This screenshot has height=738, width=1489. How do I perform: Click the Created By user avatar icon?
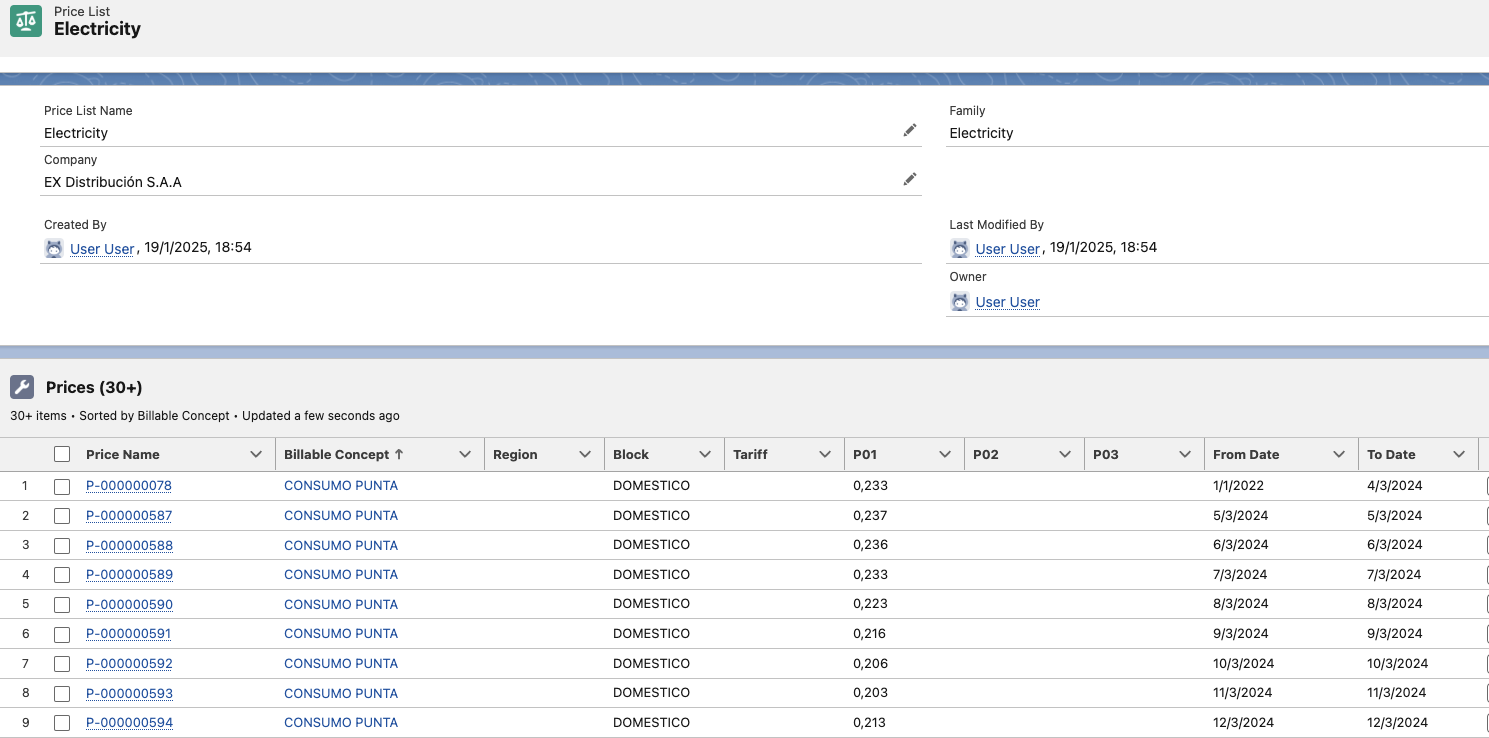54,248
